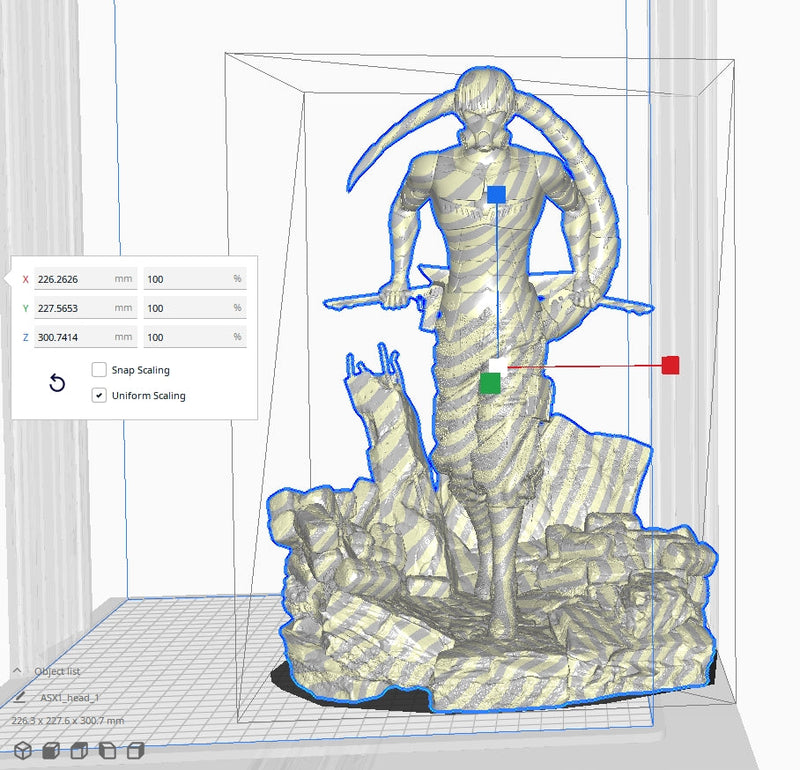800x770 pixels.
Task: Click the Y scale percent field
Action: 195,308
